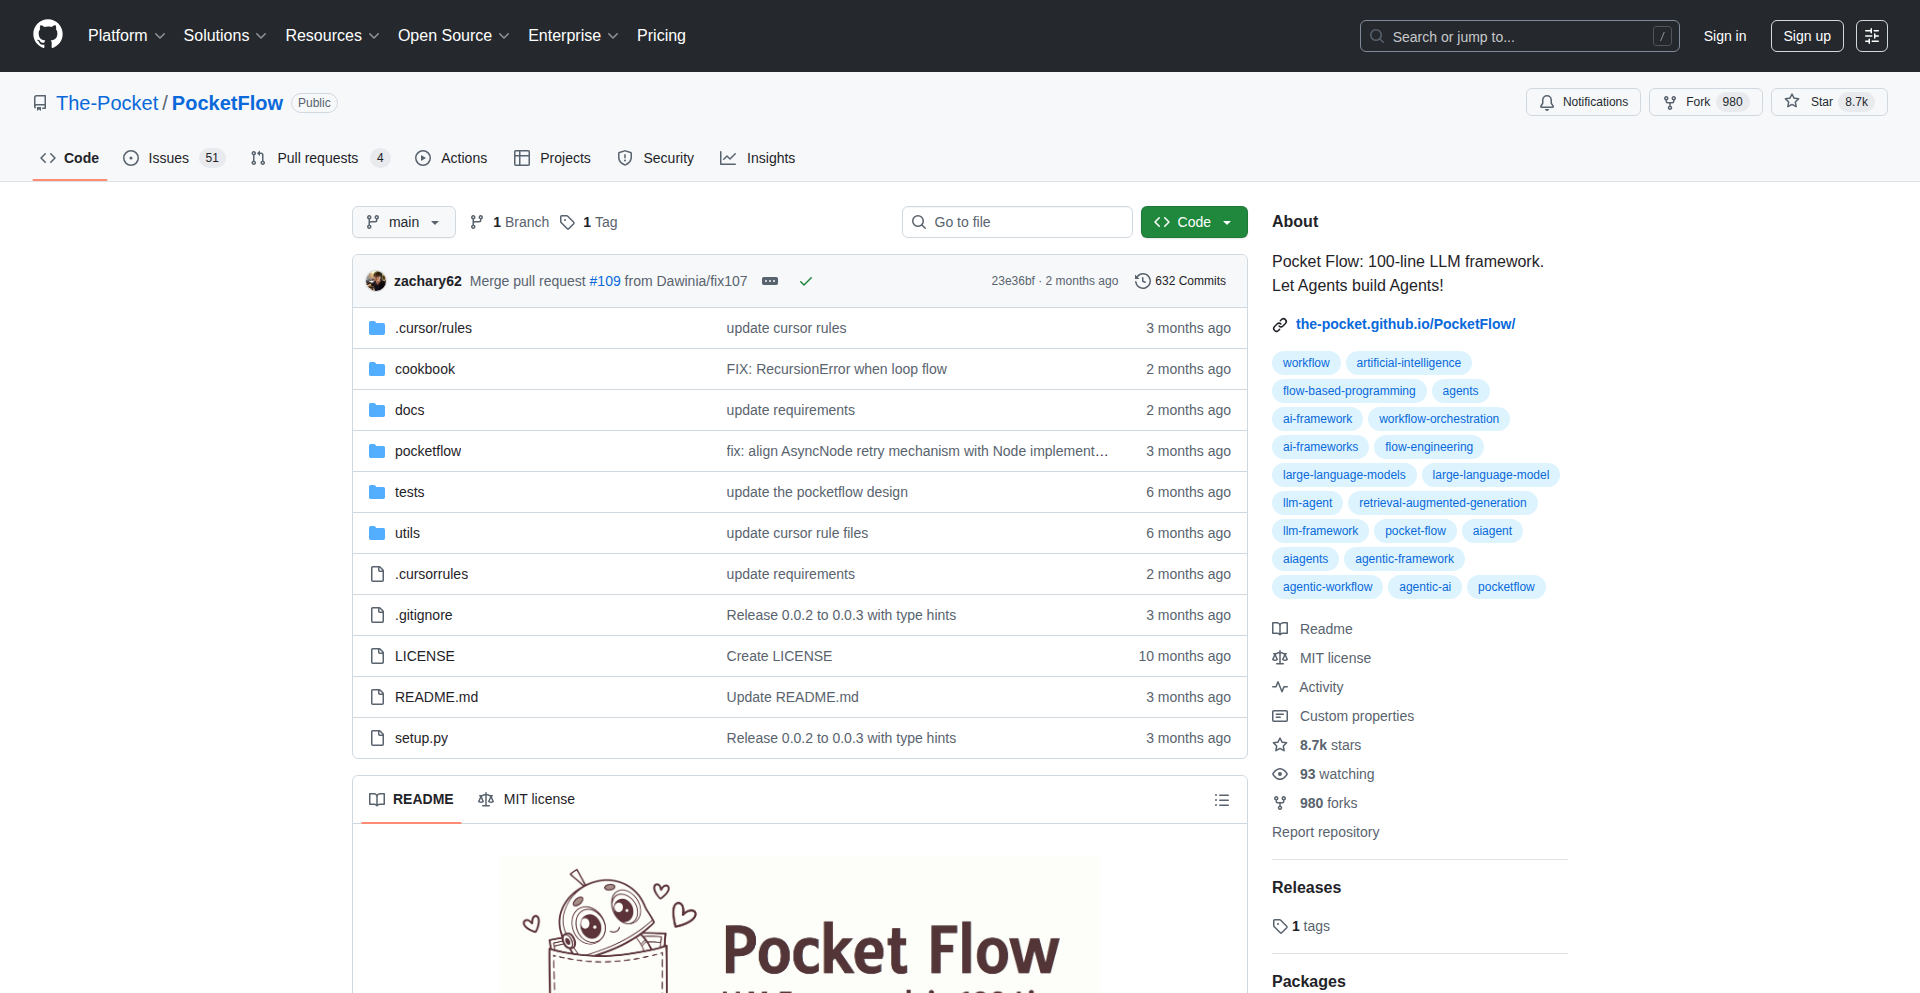The width and height of the screenshot is (1920, 993).
Task: Open the main branch selector dropdown
Action: pos(404,222)
